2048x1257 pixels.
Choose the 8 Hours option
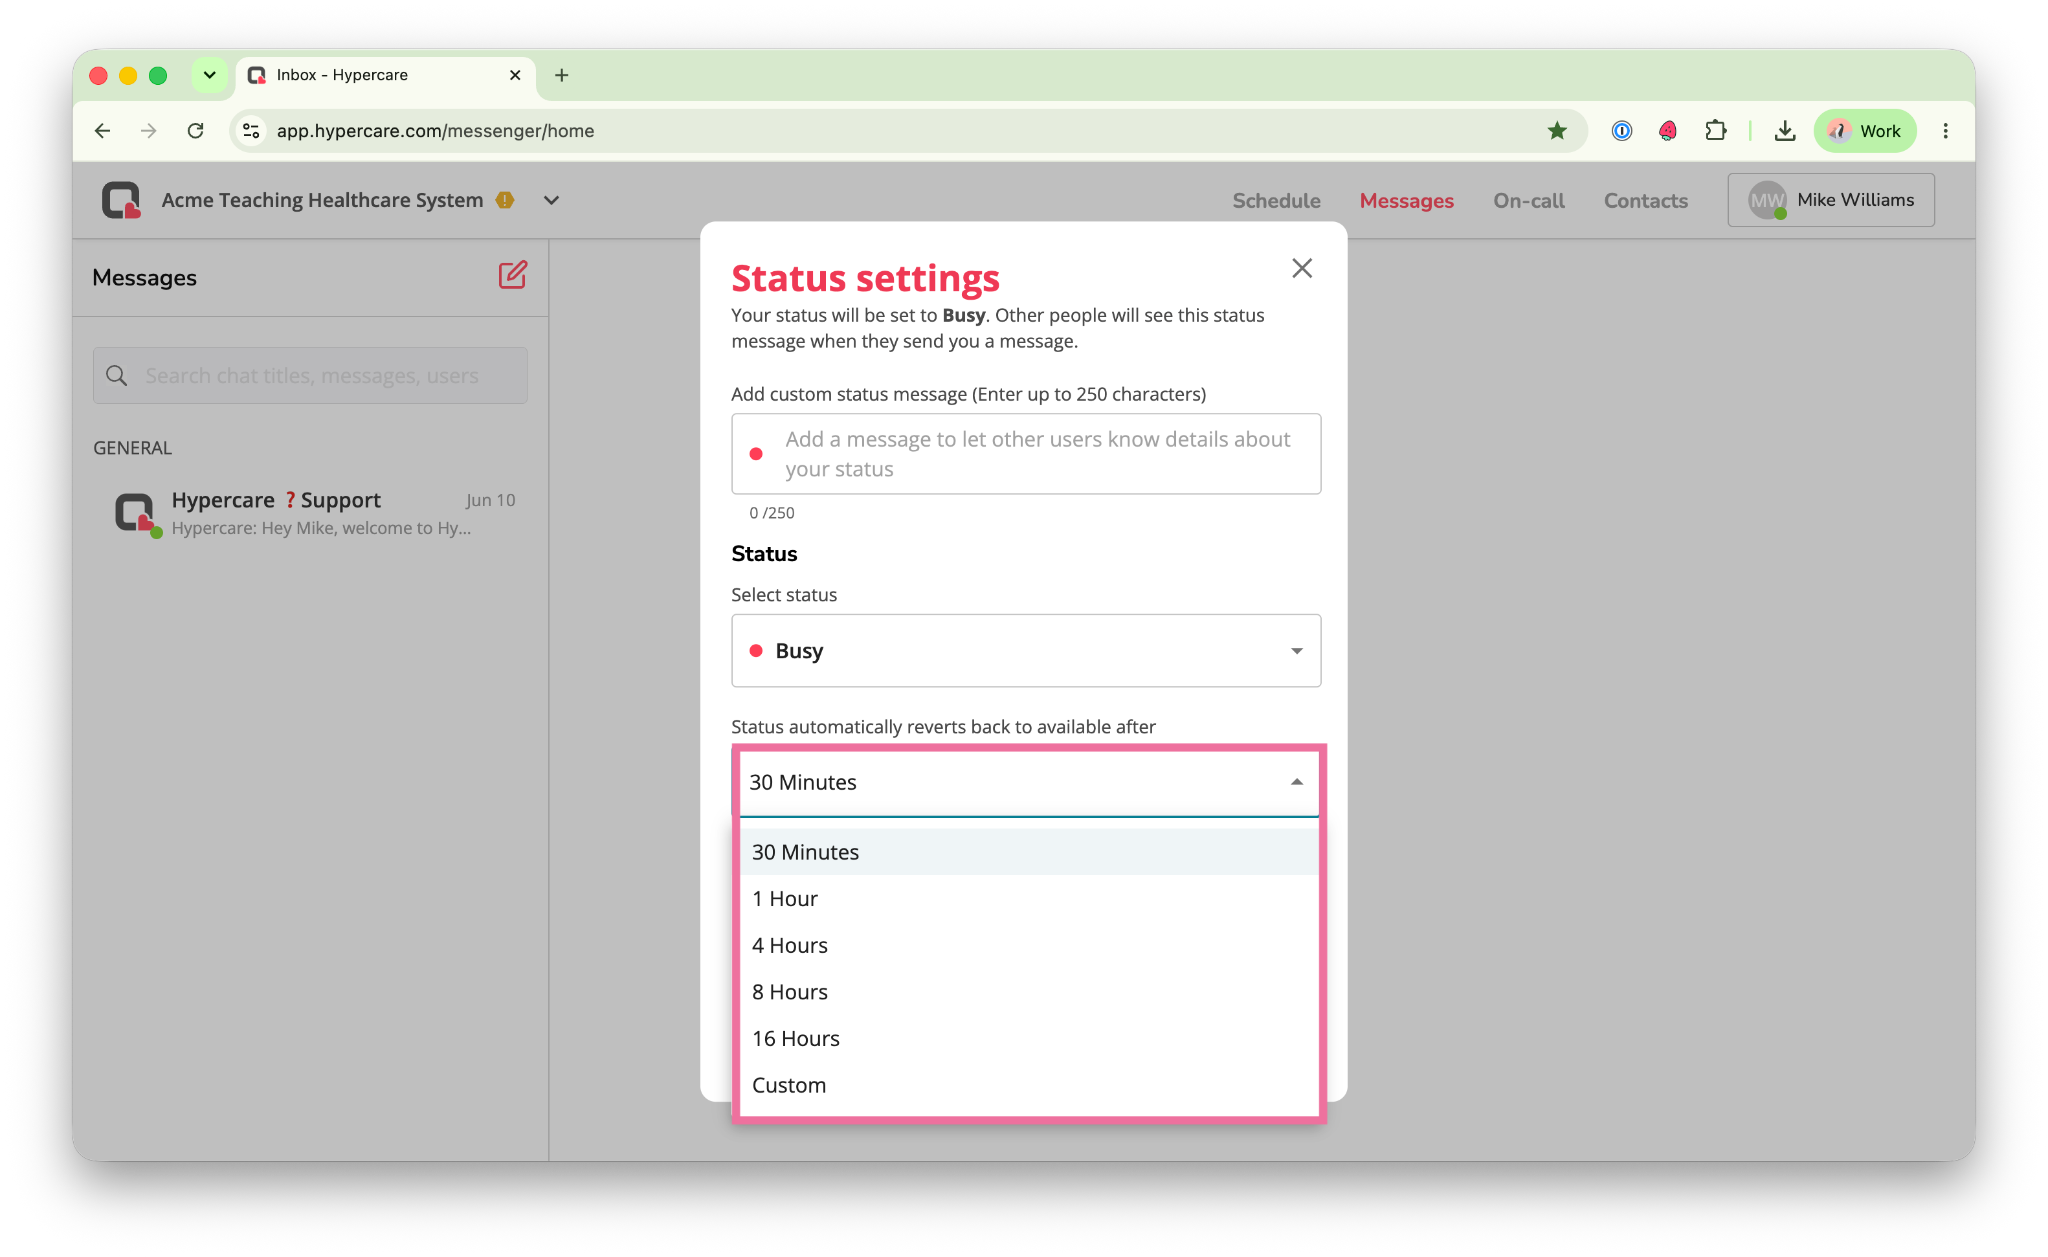[x=1028, y=992]
